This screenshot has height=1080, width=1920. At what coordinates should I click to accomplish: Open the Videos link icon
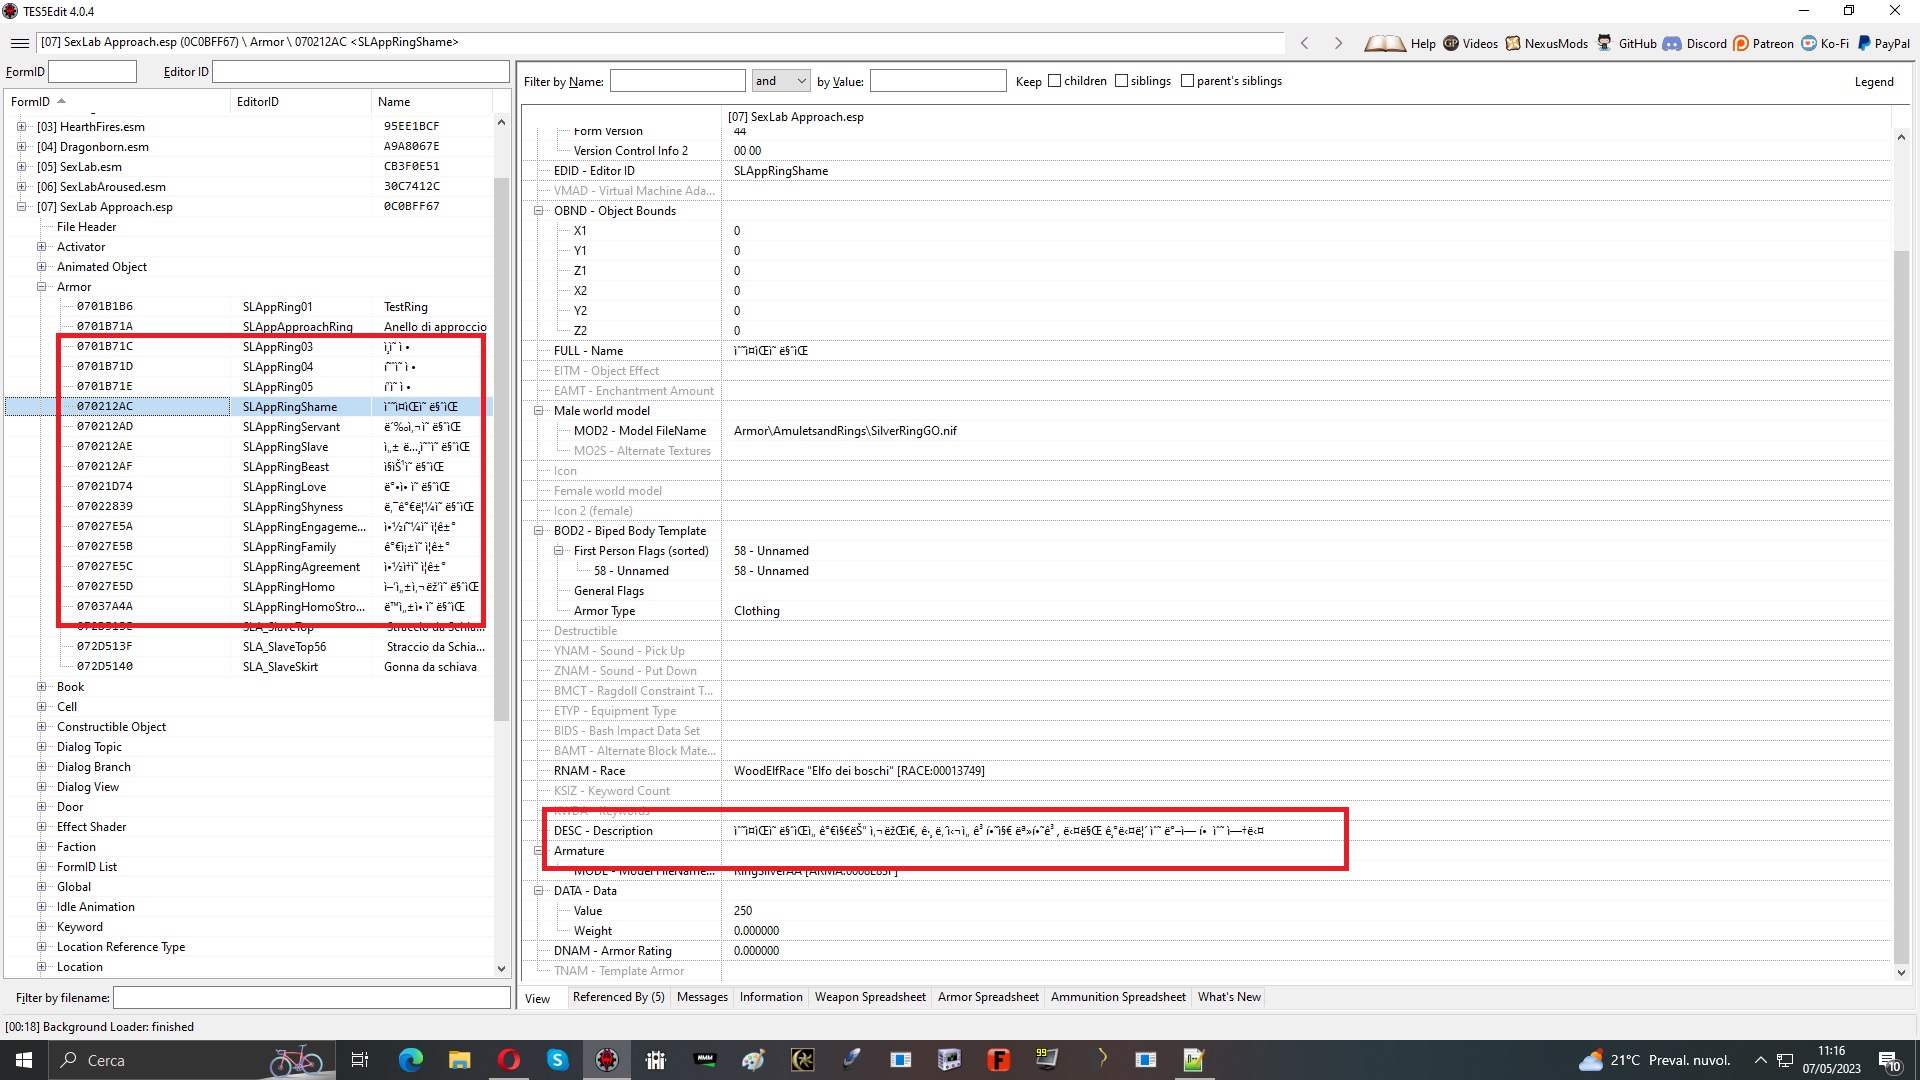click(x=1450, y=43)
